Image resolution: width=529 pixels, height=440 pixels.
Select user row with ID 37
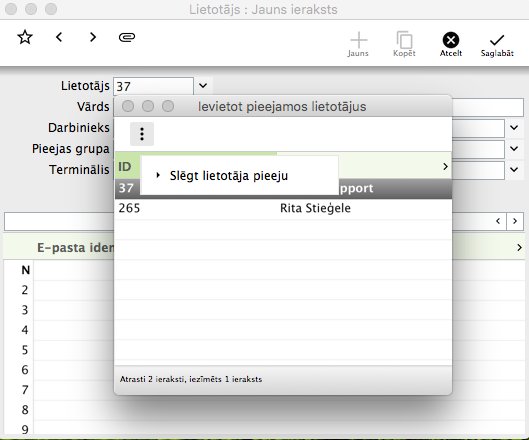pyautogui.click(x=283, y=188)
